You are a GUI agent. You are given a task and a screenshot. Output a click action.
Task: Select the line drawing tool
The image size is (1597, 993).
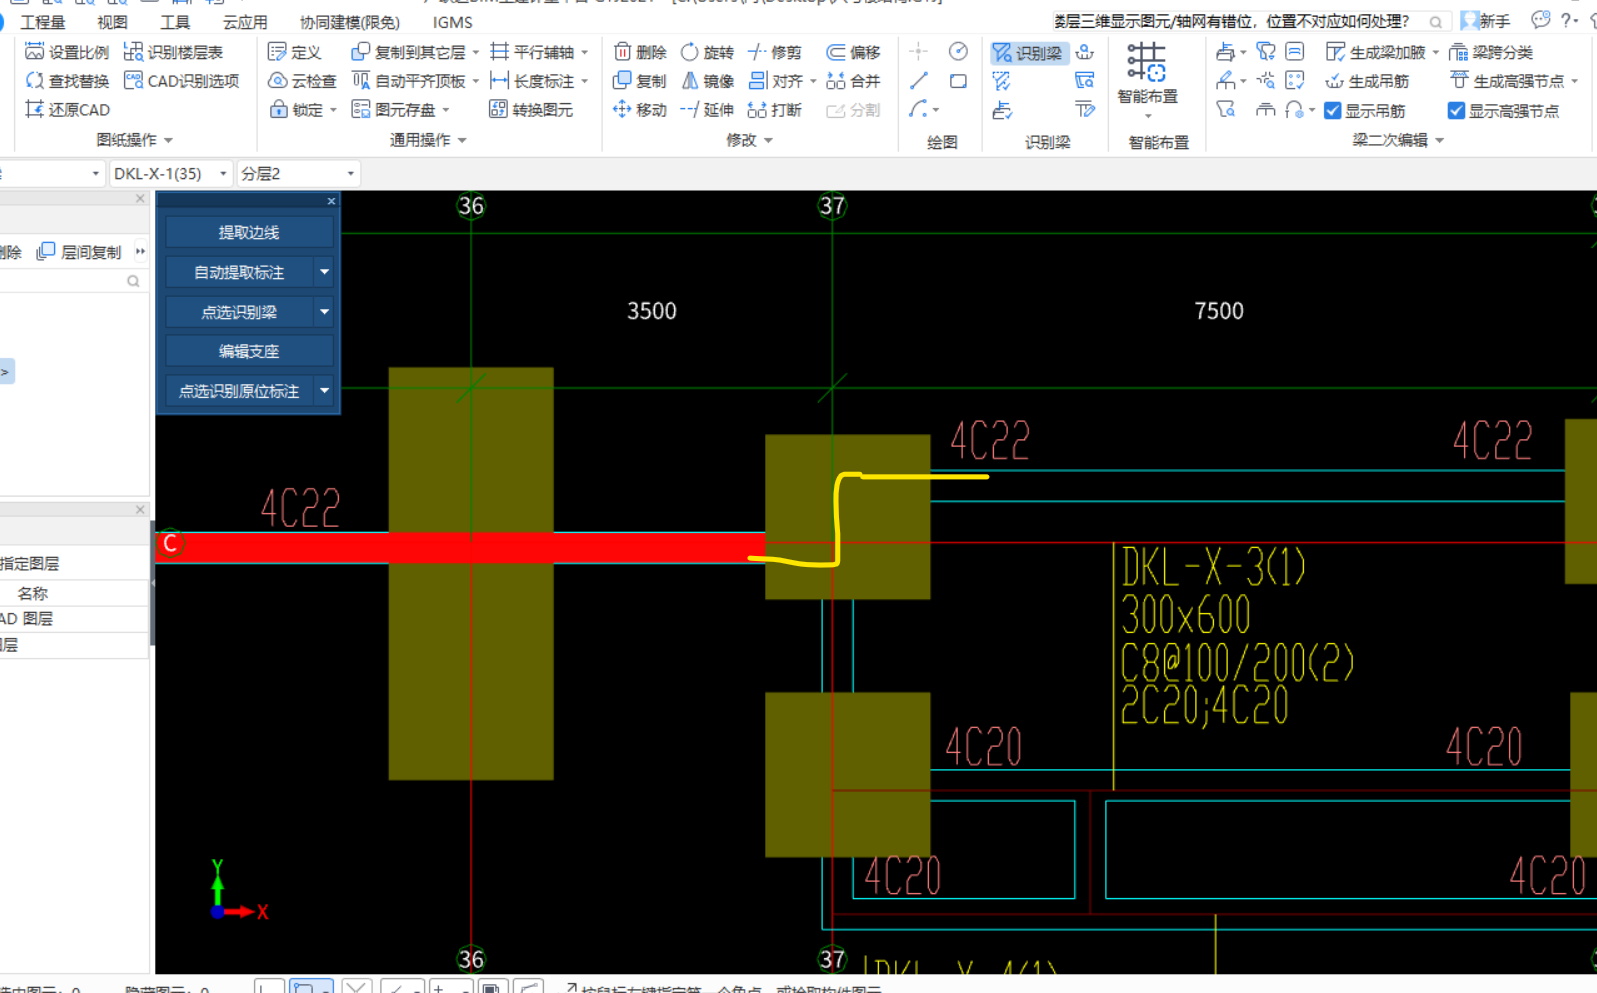(x=919, y=81)
